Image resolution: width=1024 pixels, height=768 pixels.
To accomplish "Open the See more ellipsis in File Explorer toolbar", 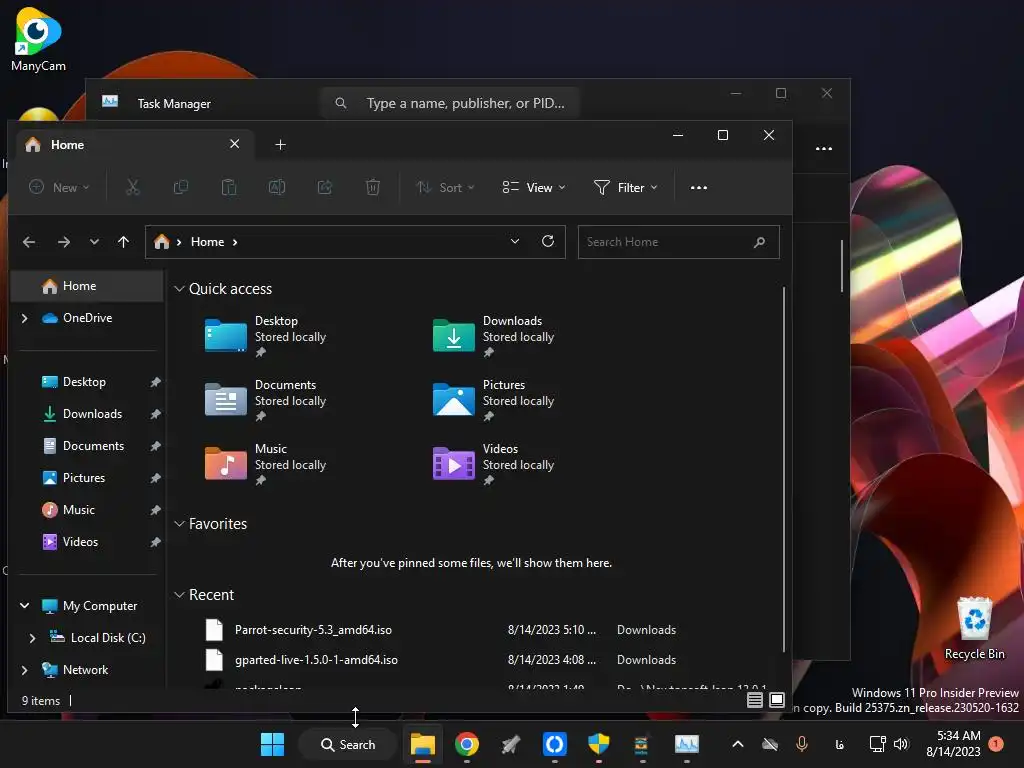I will 699,187.
